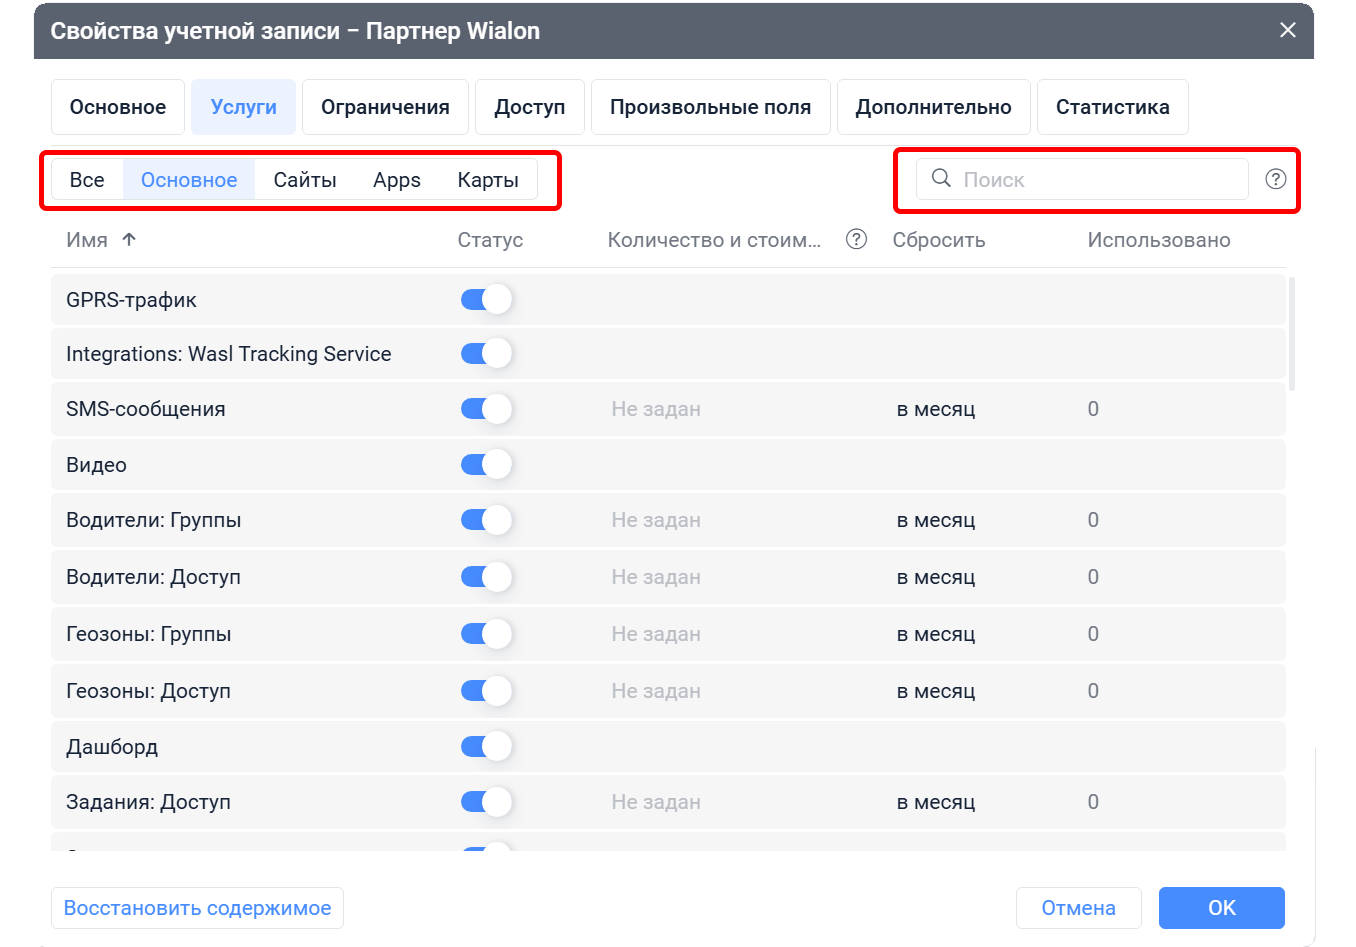The height and width of the screenshot is (947, 1356).
Task: Click Не задан in Геозоны: Группы row
Action: click(x=656, y=634)
